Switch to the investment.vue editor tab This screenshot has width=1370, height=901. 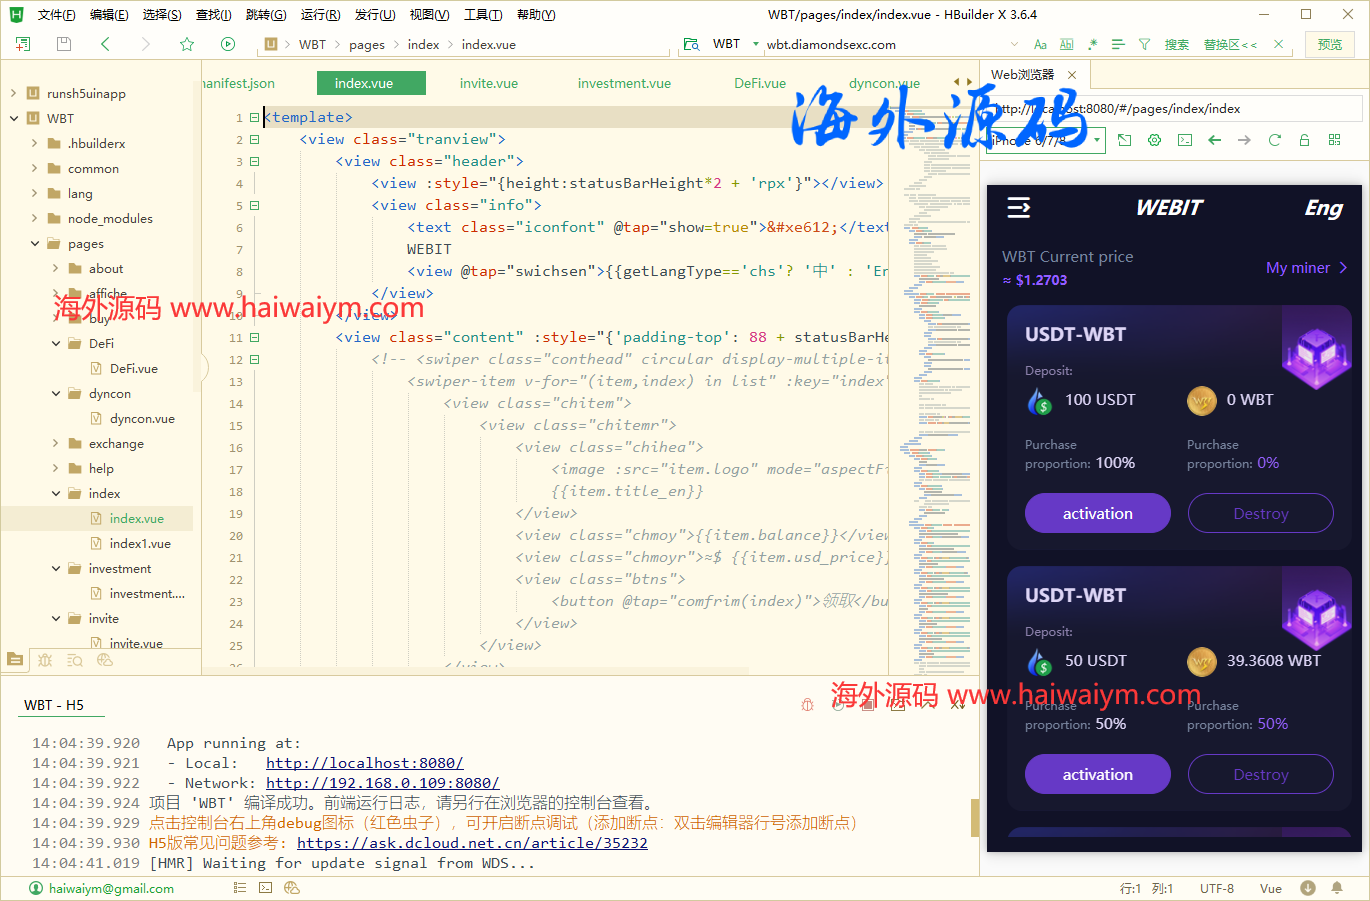624,83
